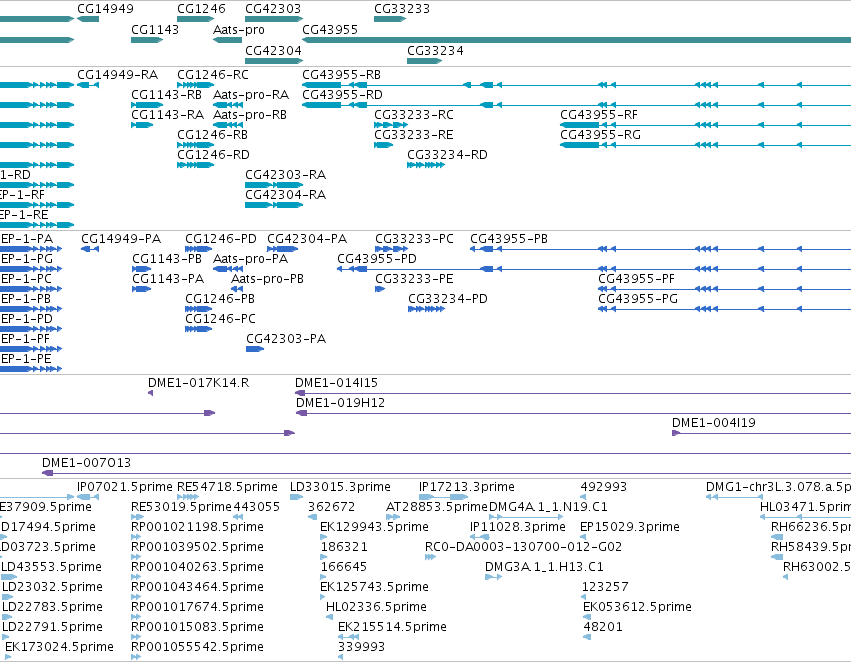Click transcript CG43955-RB label
851x662 pixels.
pos(342,74)
